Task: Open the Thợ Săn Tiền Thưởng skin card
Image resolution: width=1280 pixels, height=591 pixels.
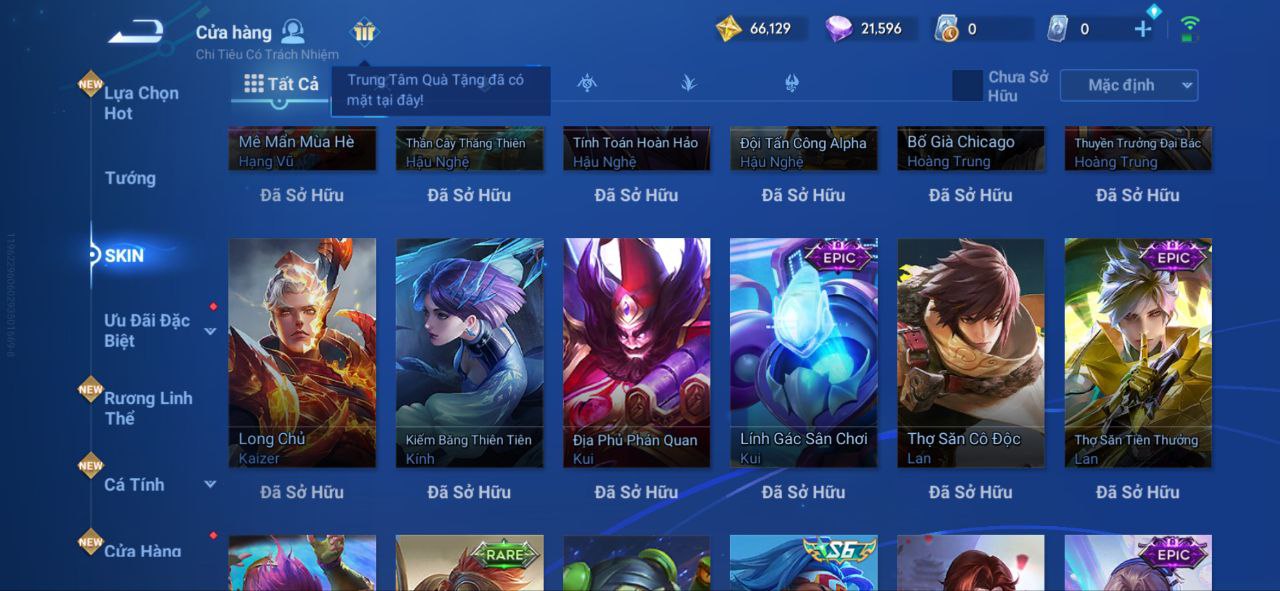Action: point(1138,353)
